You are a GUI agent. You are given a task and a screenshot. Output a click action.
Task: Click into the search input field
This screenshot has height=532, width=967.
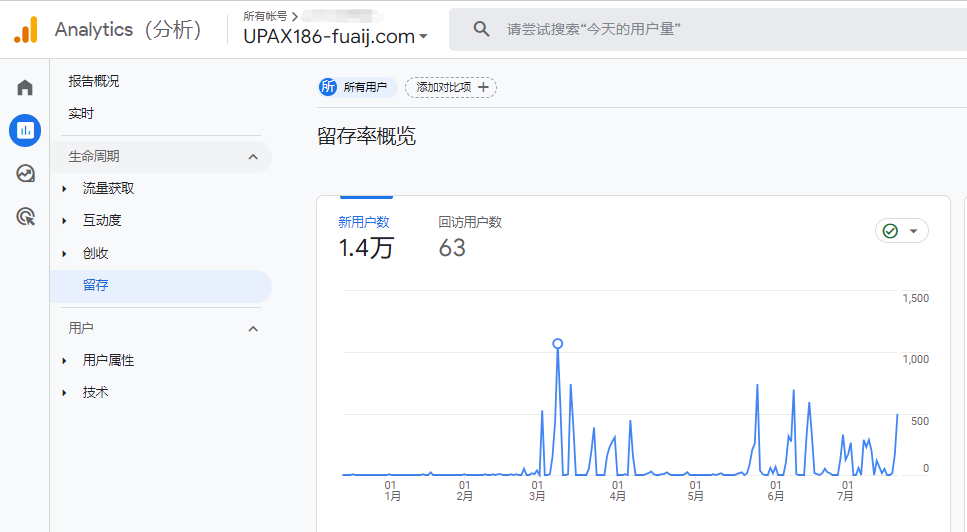pyautogui.click(x=700, y=30)
